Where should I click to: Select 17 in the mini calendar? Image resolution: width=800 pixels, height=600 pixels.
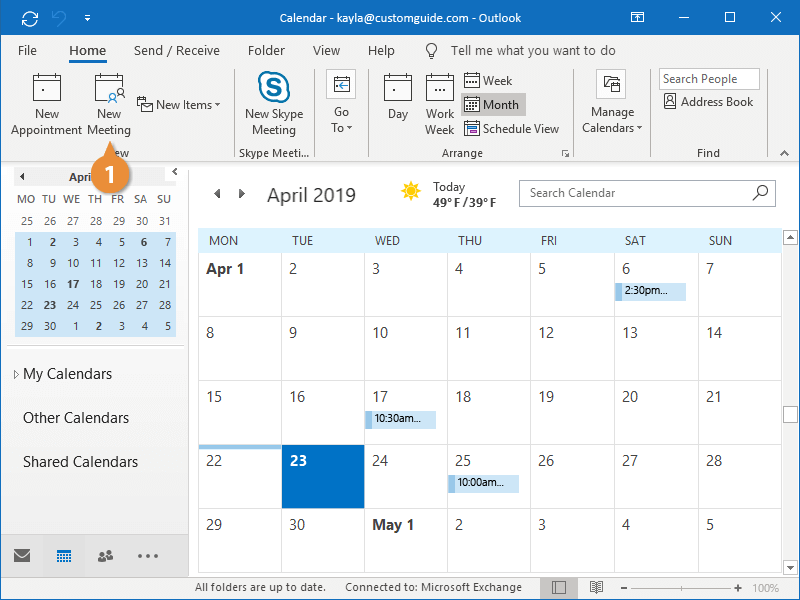73,284
